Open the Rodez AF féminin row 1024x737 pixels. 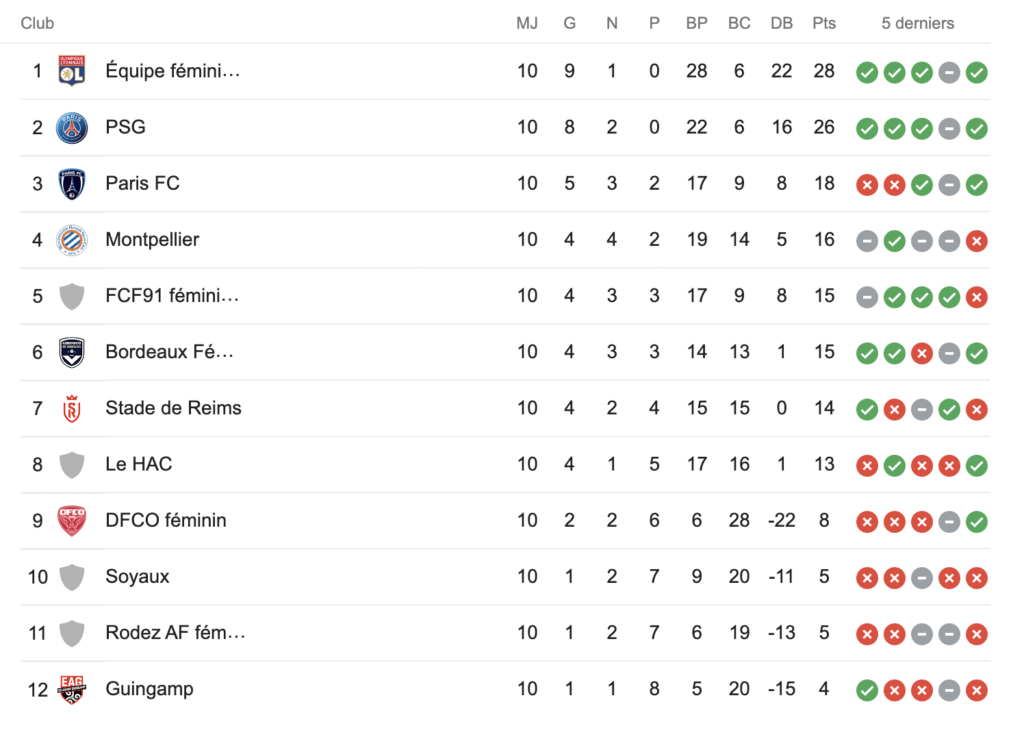[x=505, y=633]
